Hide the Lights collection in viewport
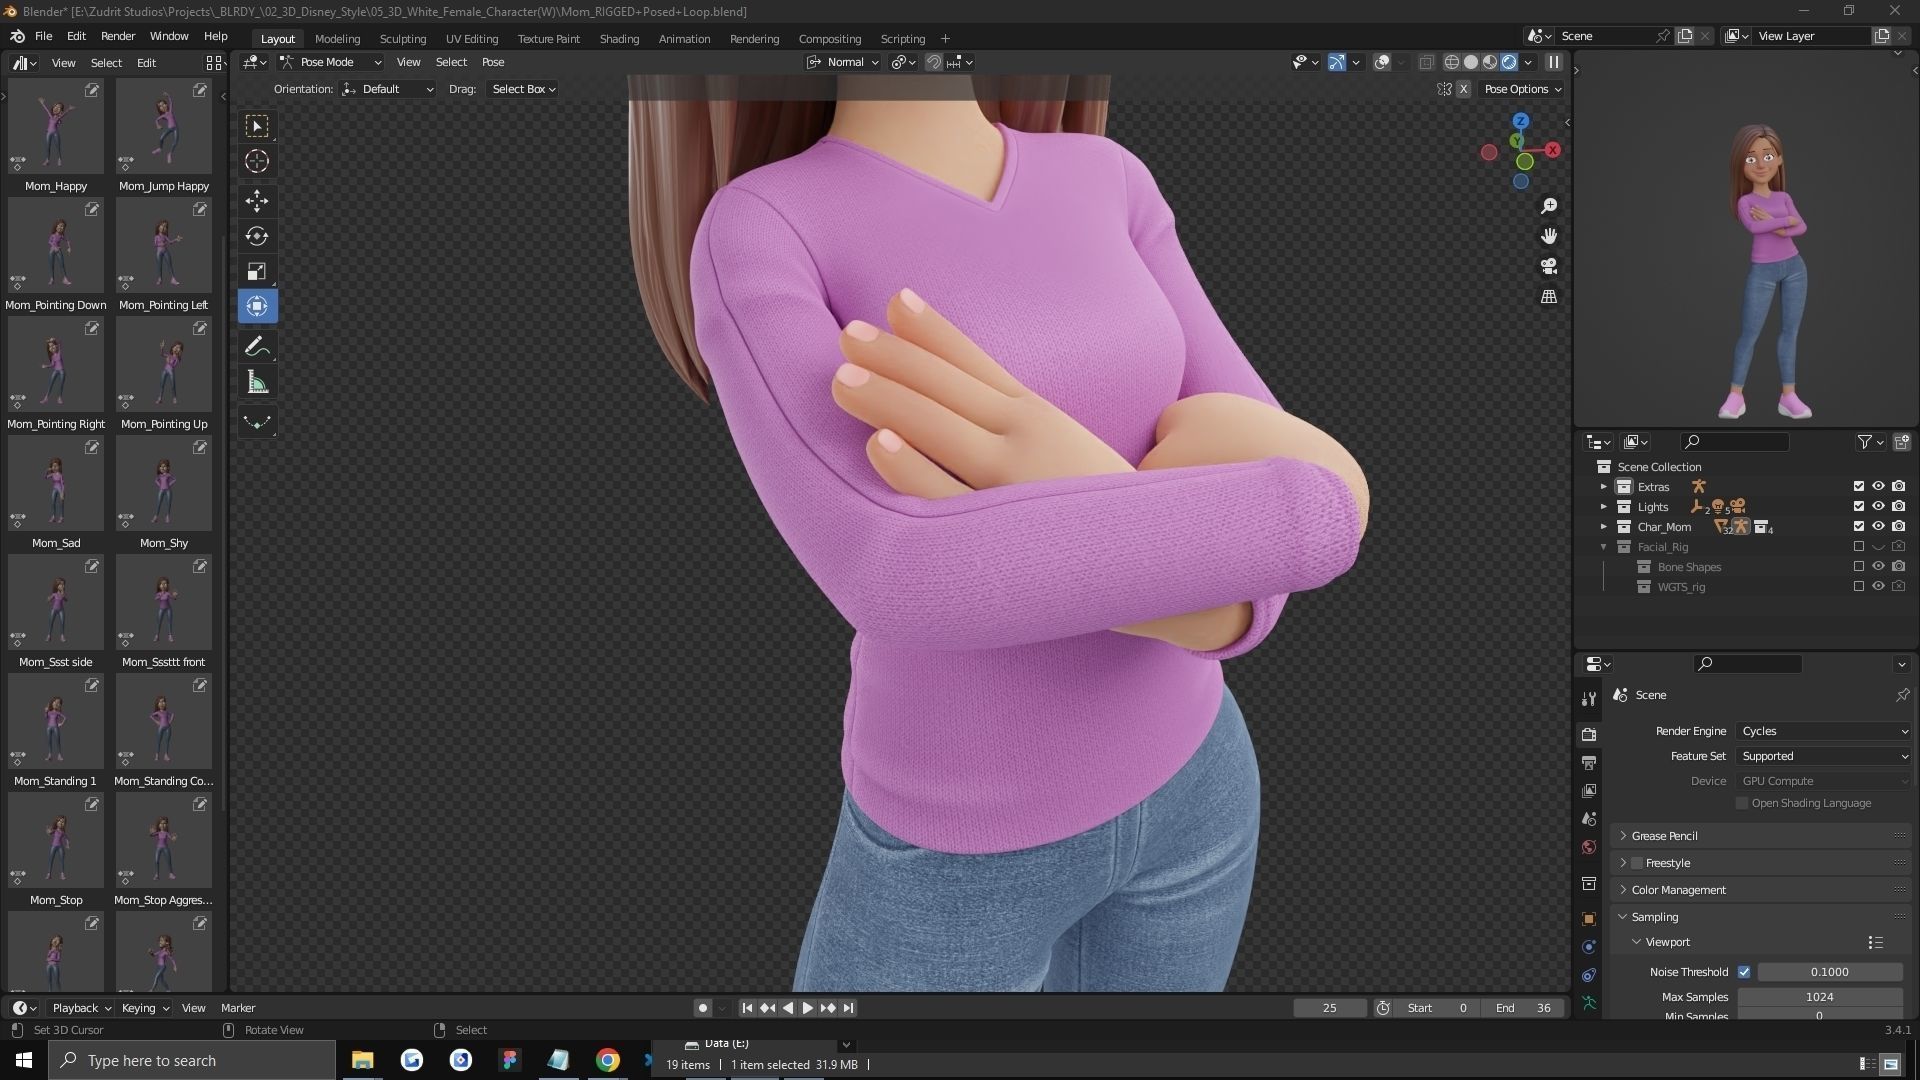Screen dimensions: 1920x1080 [x=1878, y=506]
